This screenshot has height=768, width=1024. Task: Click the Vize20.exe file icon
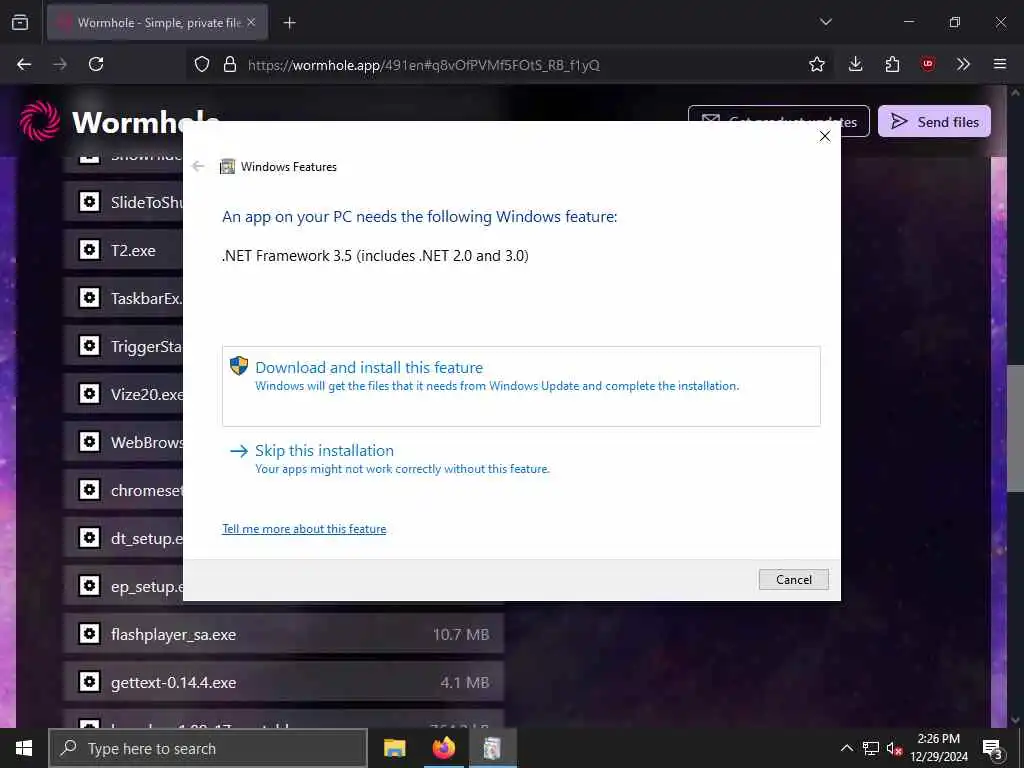(x=89, y=393)
